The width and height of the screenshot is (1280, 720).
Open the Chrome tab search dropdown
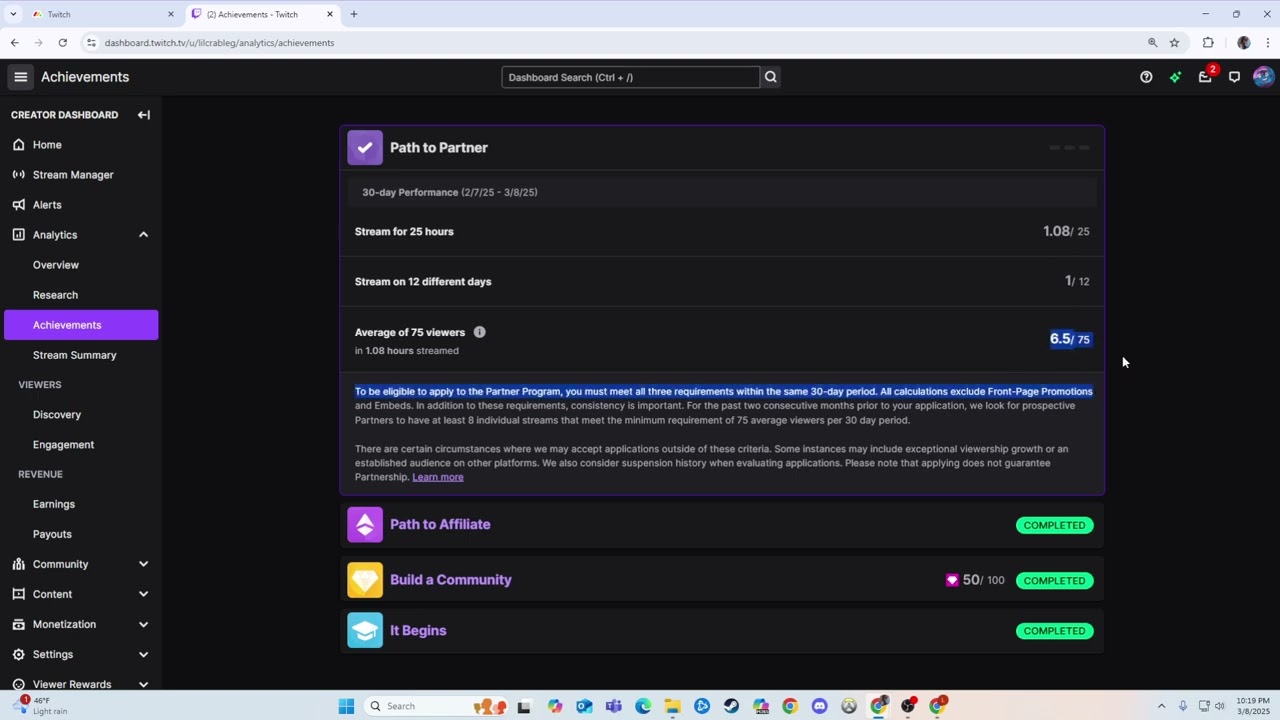point(13,14)
